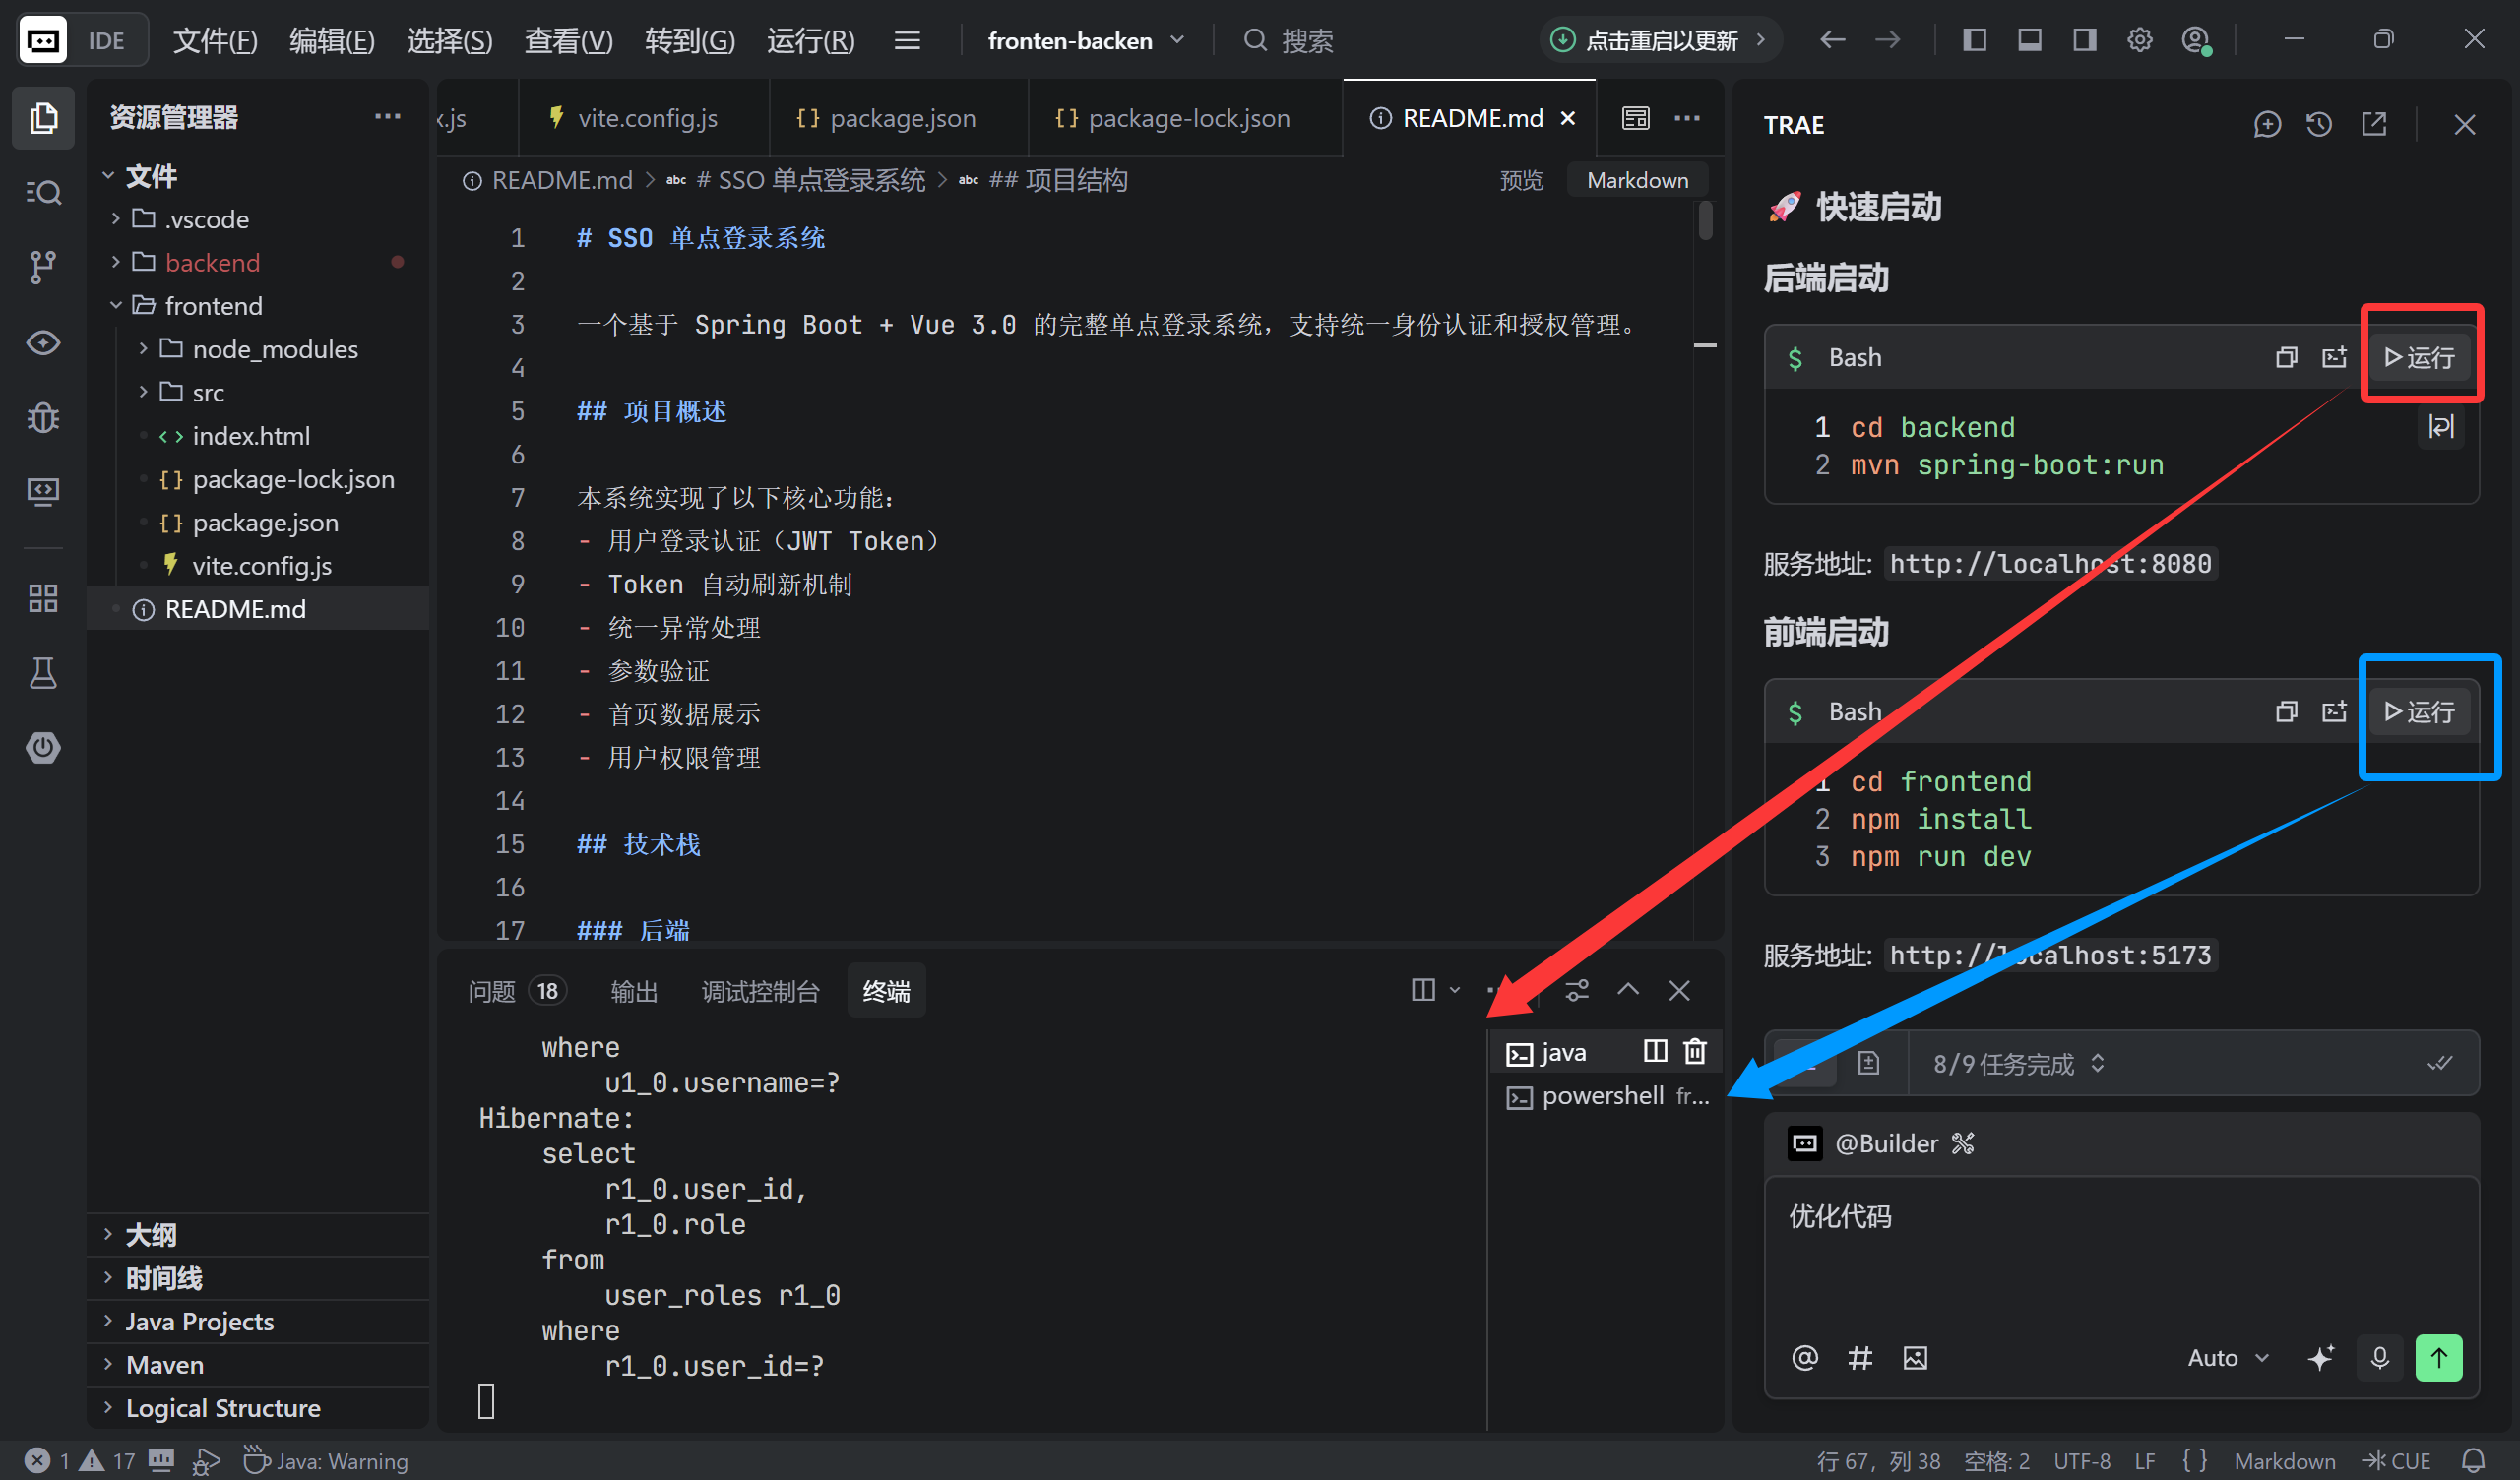
Task: Open TRAE panel in new window icon
Action: (x=2373, y=124)
